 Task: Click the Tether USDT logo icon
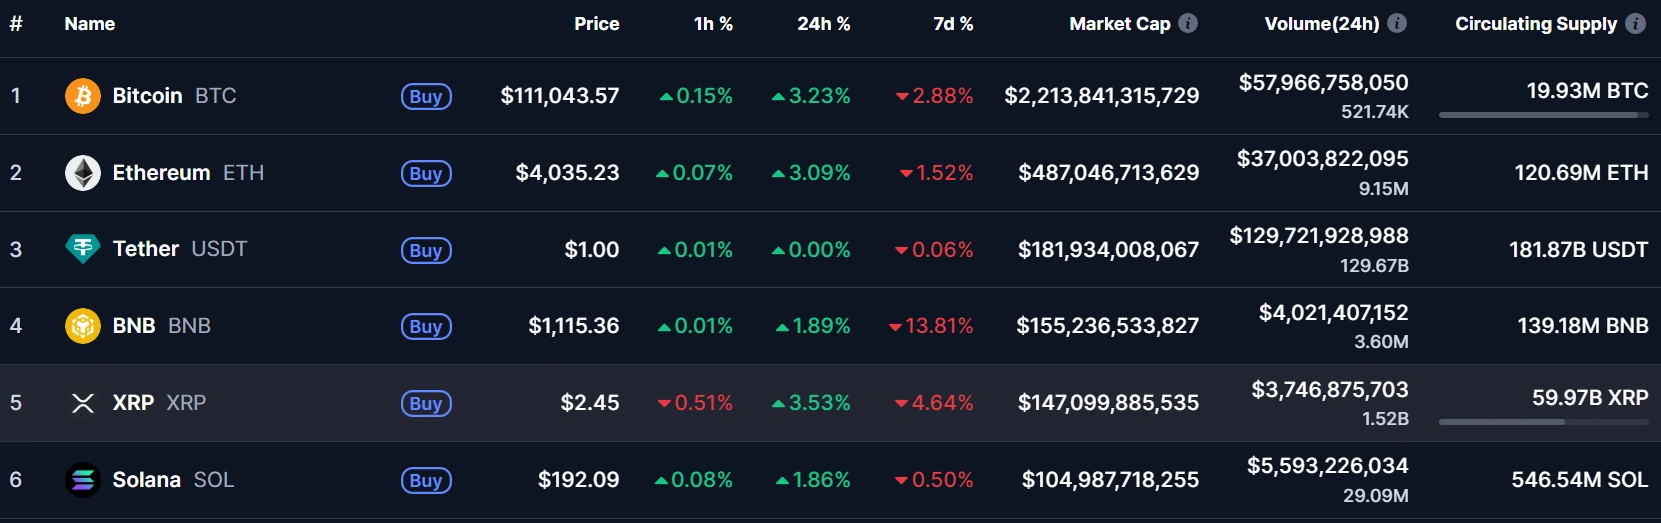click(83, 249)
